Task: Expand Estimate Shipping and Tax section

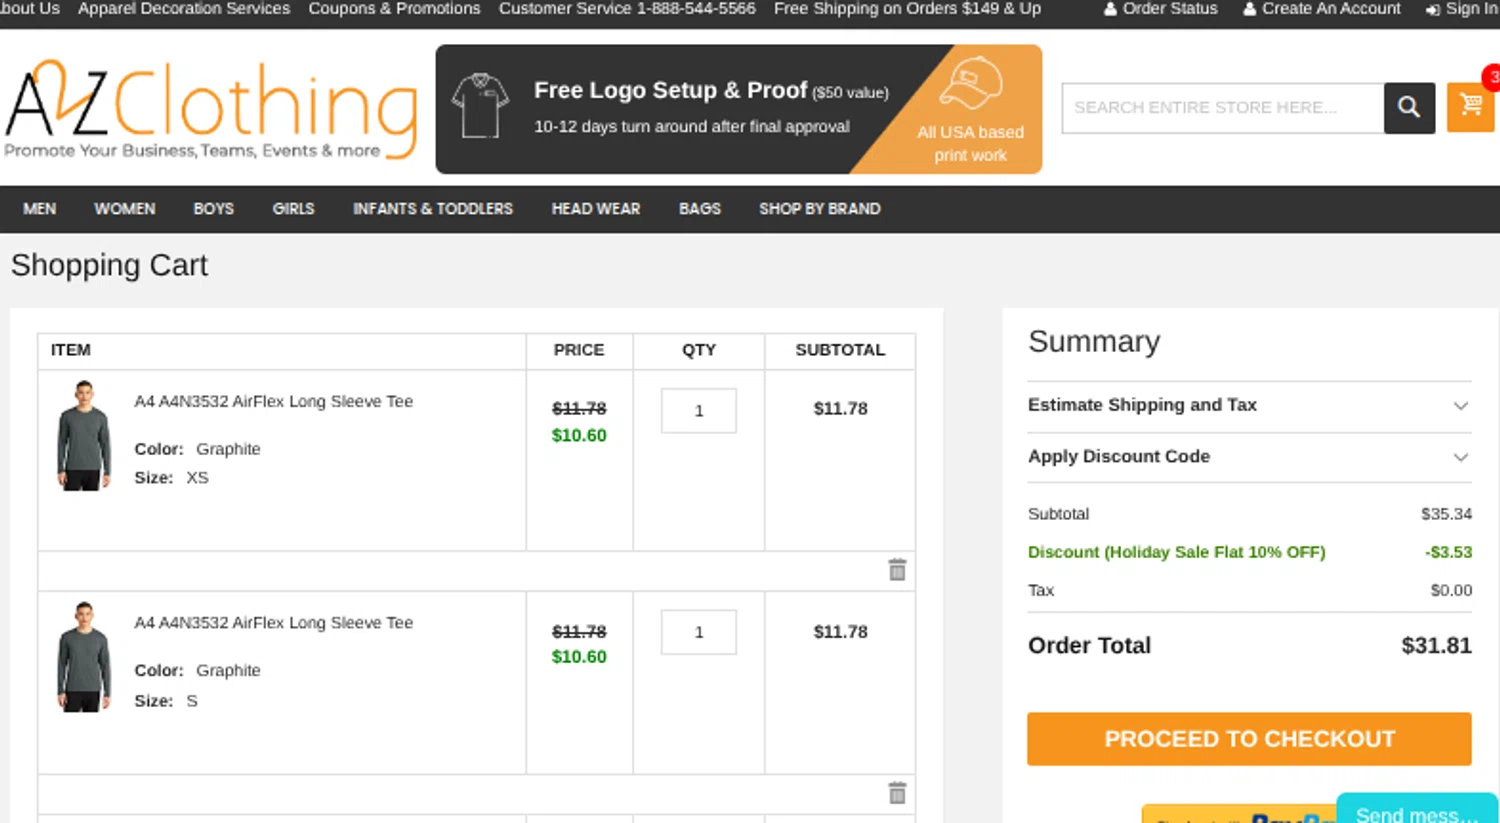Action: click(x=1249, y=405)
